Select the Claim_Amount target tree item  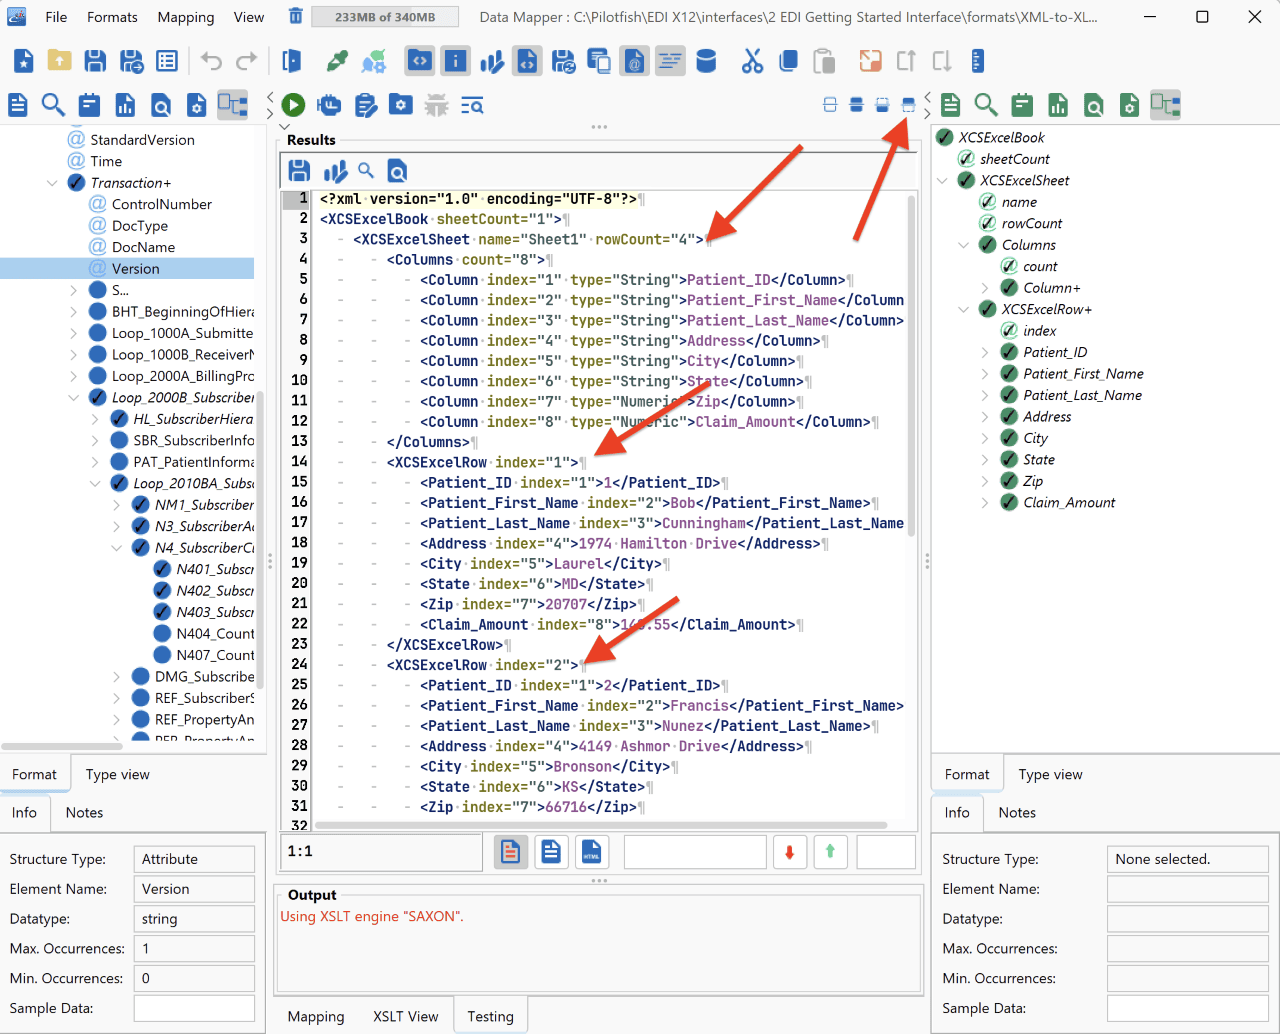[x=1069, y=503]
